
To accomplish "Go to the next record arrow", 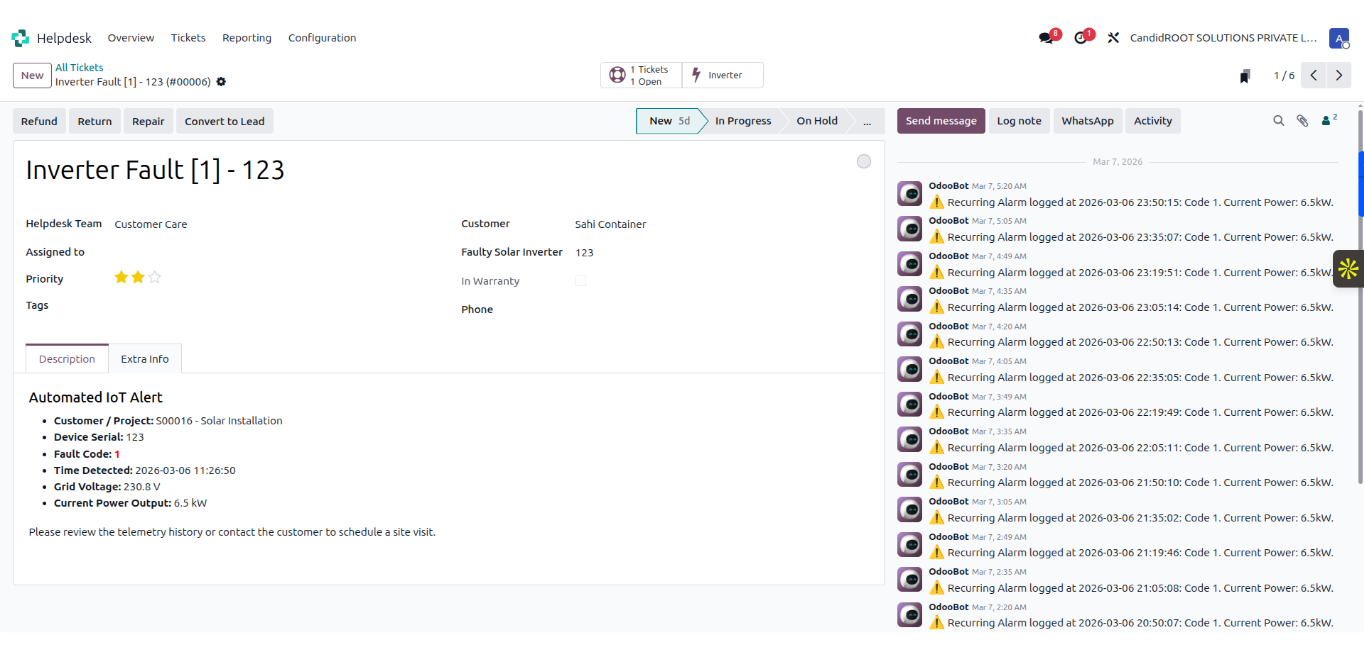I will click(x=1339, y=75).
